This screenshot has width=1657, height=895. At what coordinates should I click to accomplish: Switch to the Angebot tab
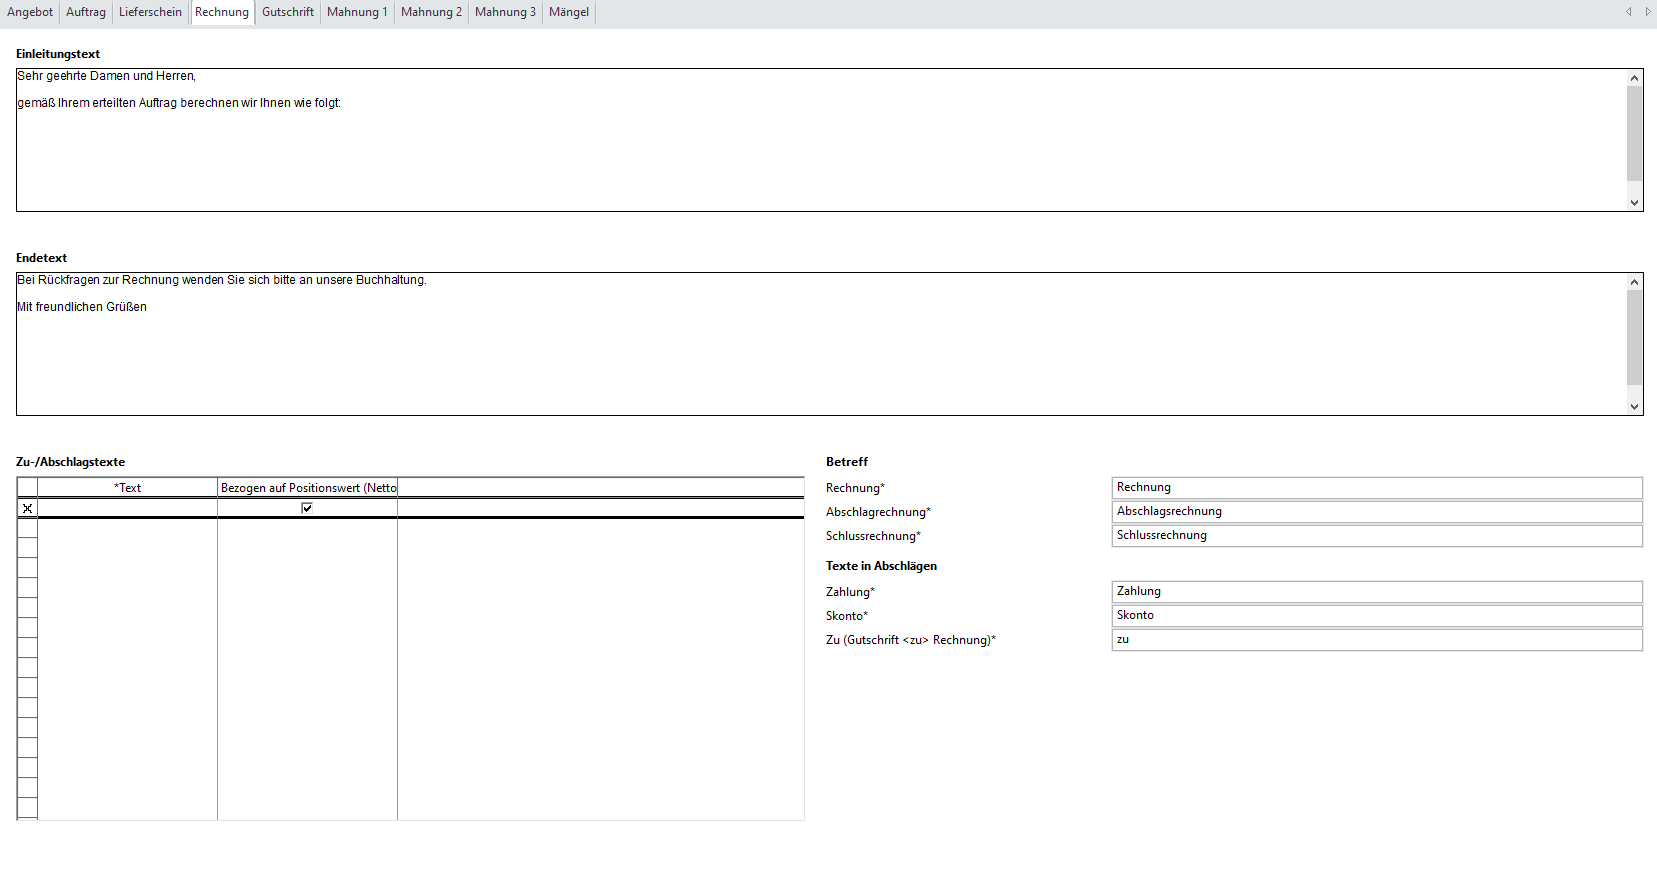[30, 12]
